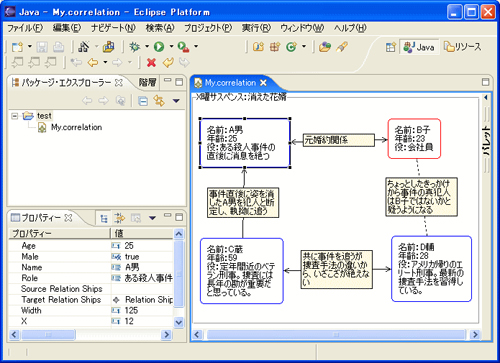Open the 検索(A) menu
Viewport: 500px width, 363px height.
(x=160, y=28)
